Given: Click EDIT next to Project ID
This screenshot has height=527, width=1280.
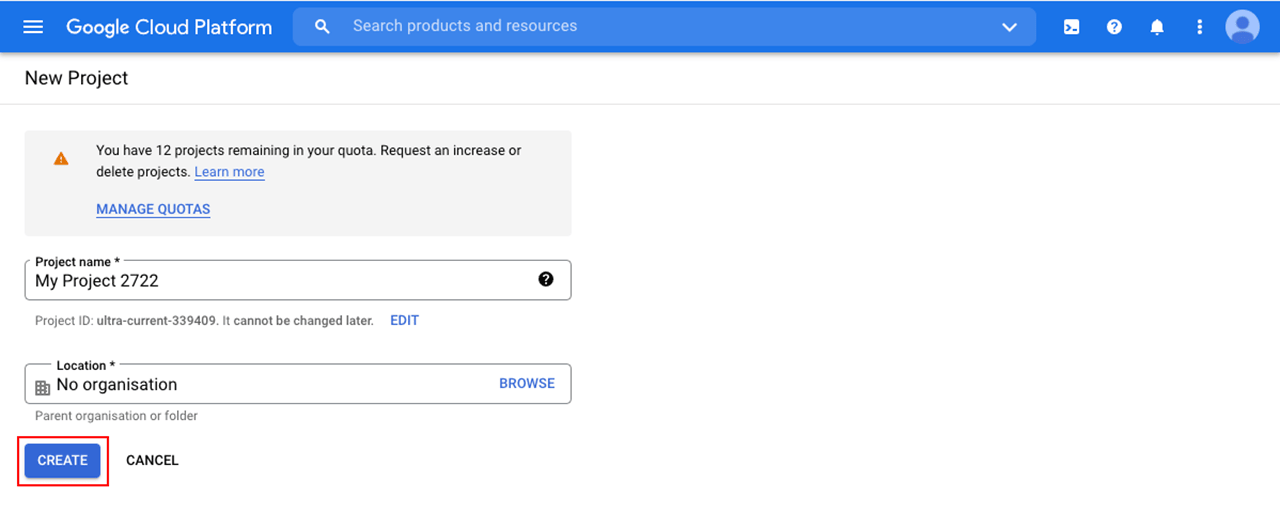Looking at the screenshot, I should coord(404,321).
